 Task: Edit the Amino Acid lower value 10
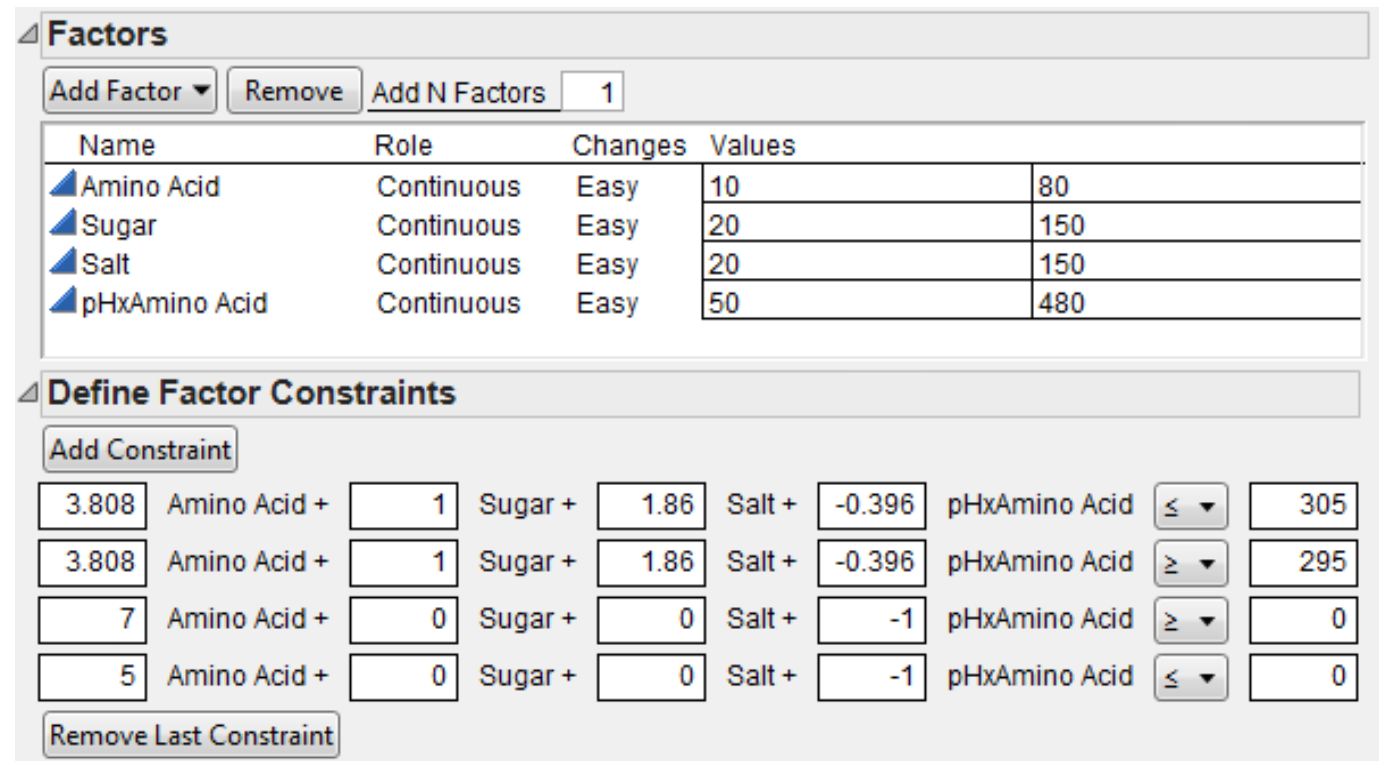tap(866, 186)
